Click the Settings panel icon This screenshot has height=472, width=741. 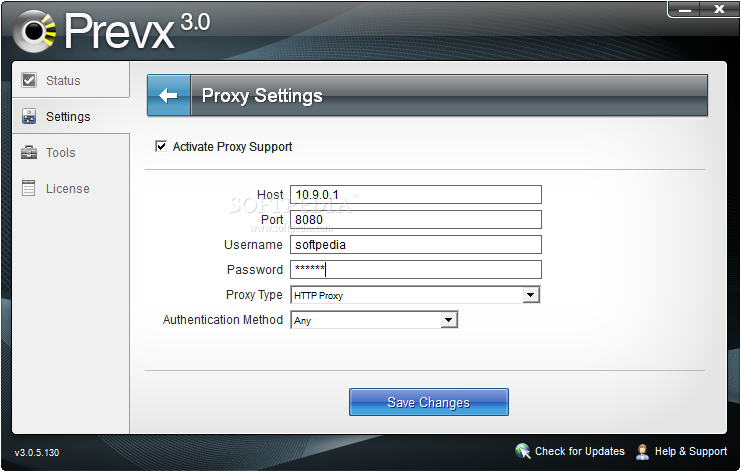coord(29,116)
